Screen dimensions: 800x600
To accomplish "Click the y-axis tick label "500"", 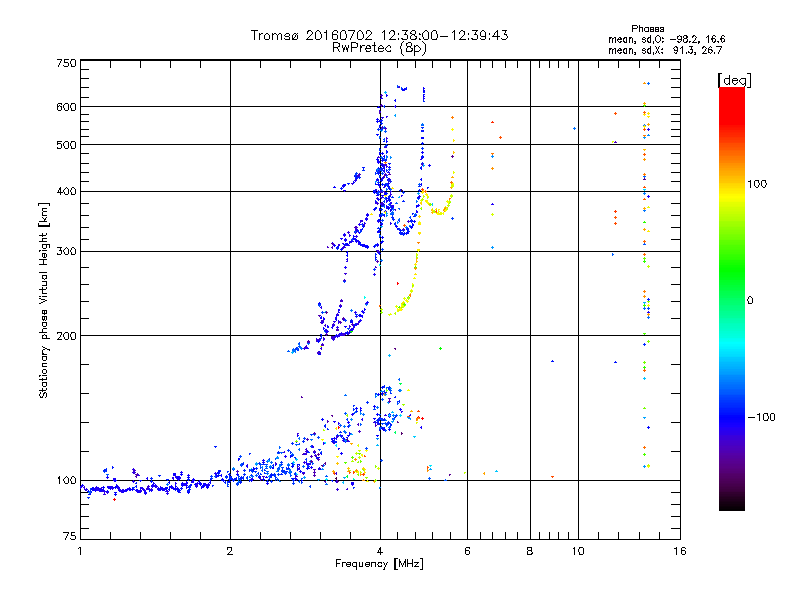I will pyautogui.click(x=66, y=145).
